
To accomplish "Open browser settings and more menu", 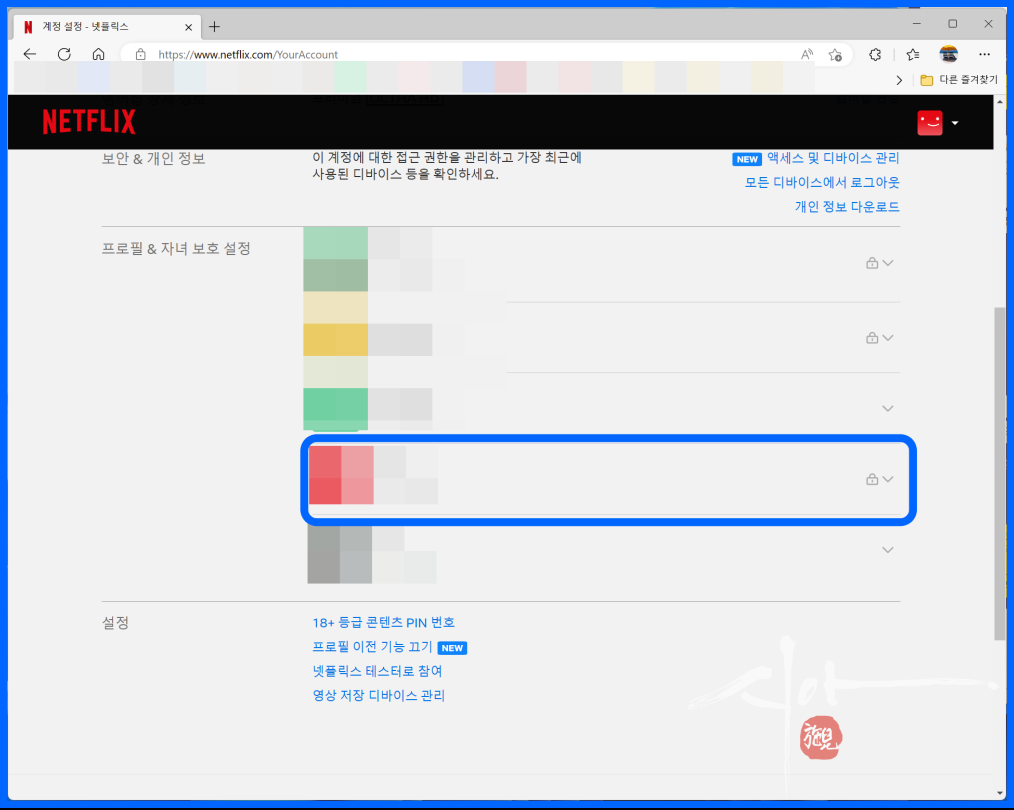I will click(984, 54).
